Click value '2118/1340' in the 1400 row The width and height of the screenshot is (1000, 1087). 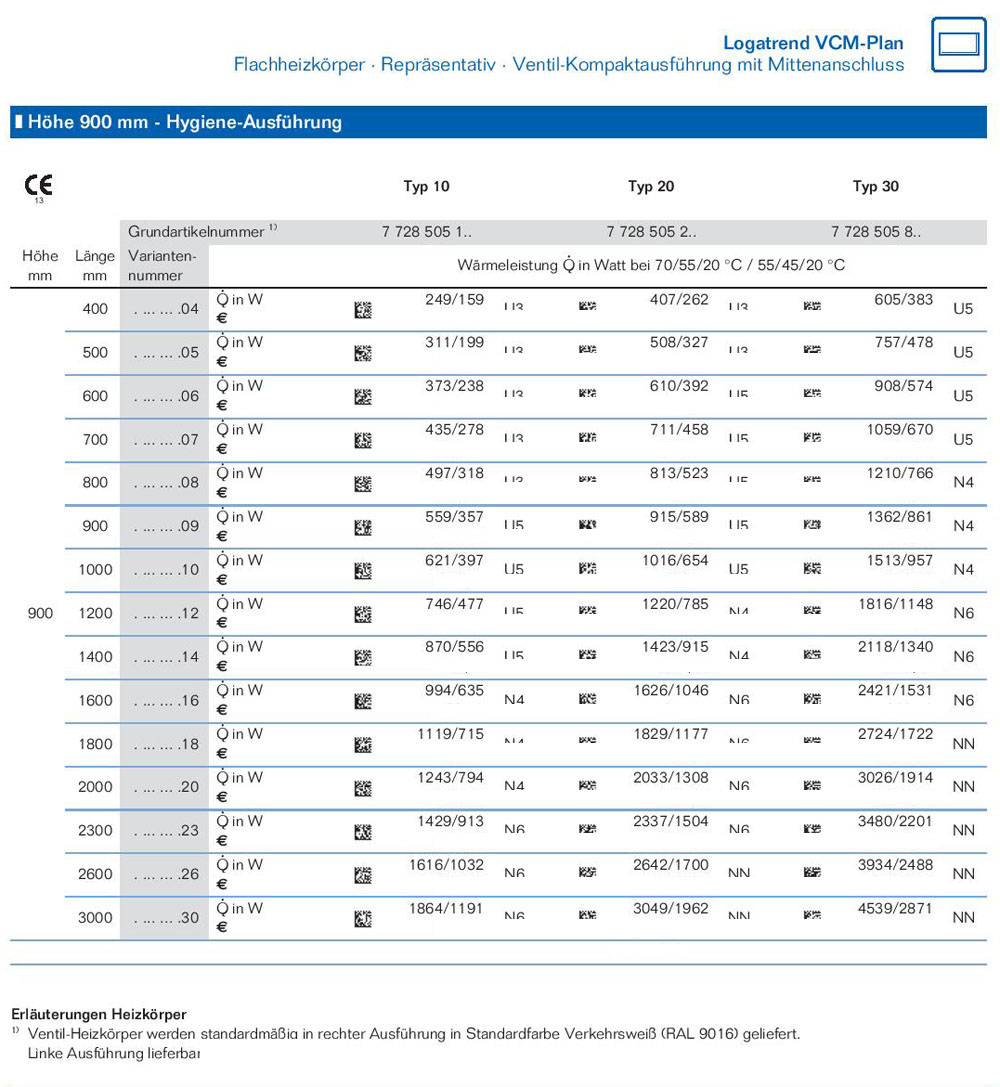(895, 647)
